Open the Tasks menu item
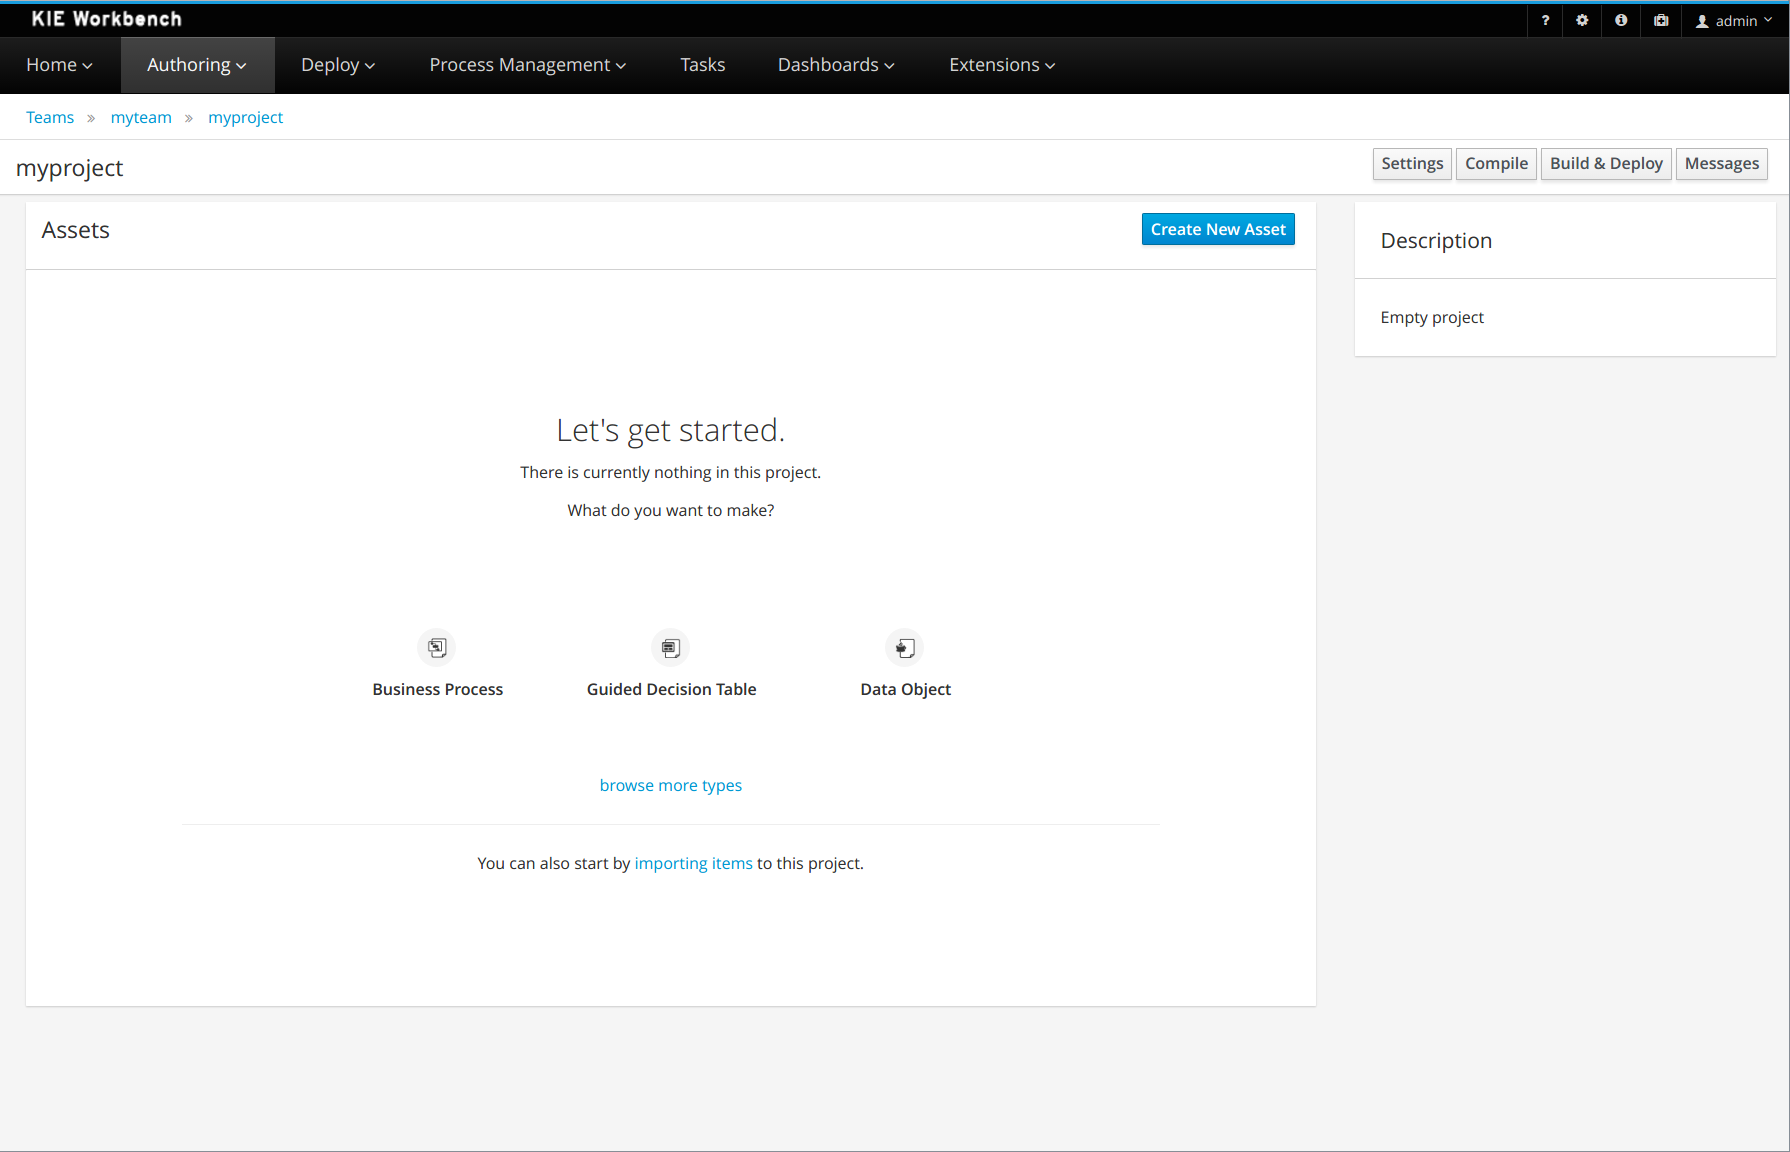The image size is (1790, 1152). tap(702, 65)
